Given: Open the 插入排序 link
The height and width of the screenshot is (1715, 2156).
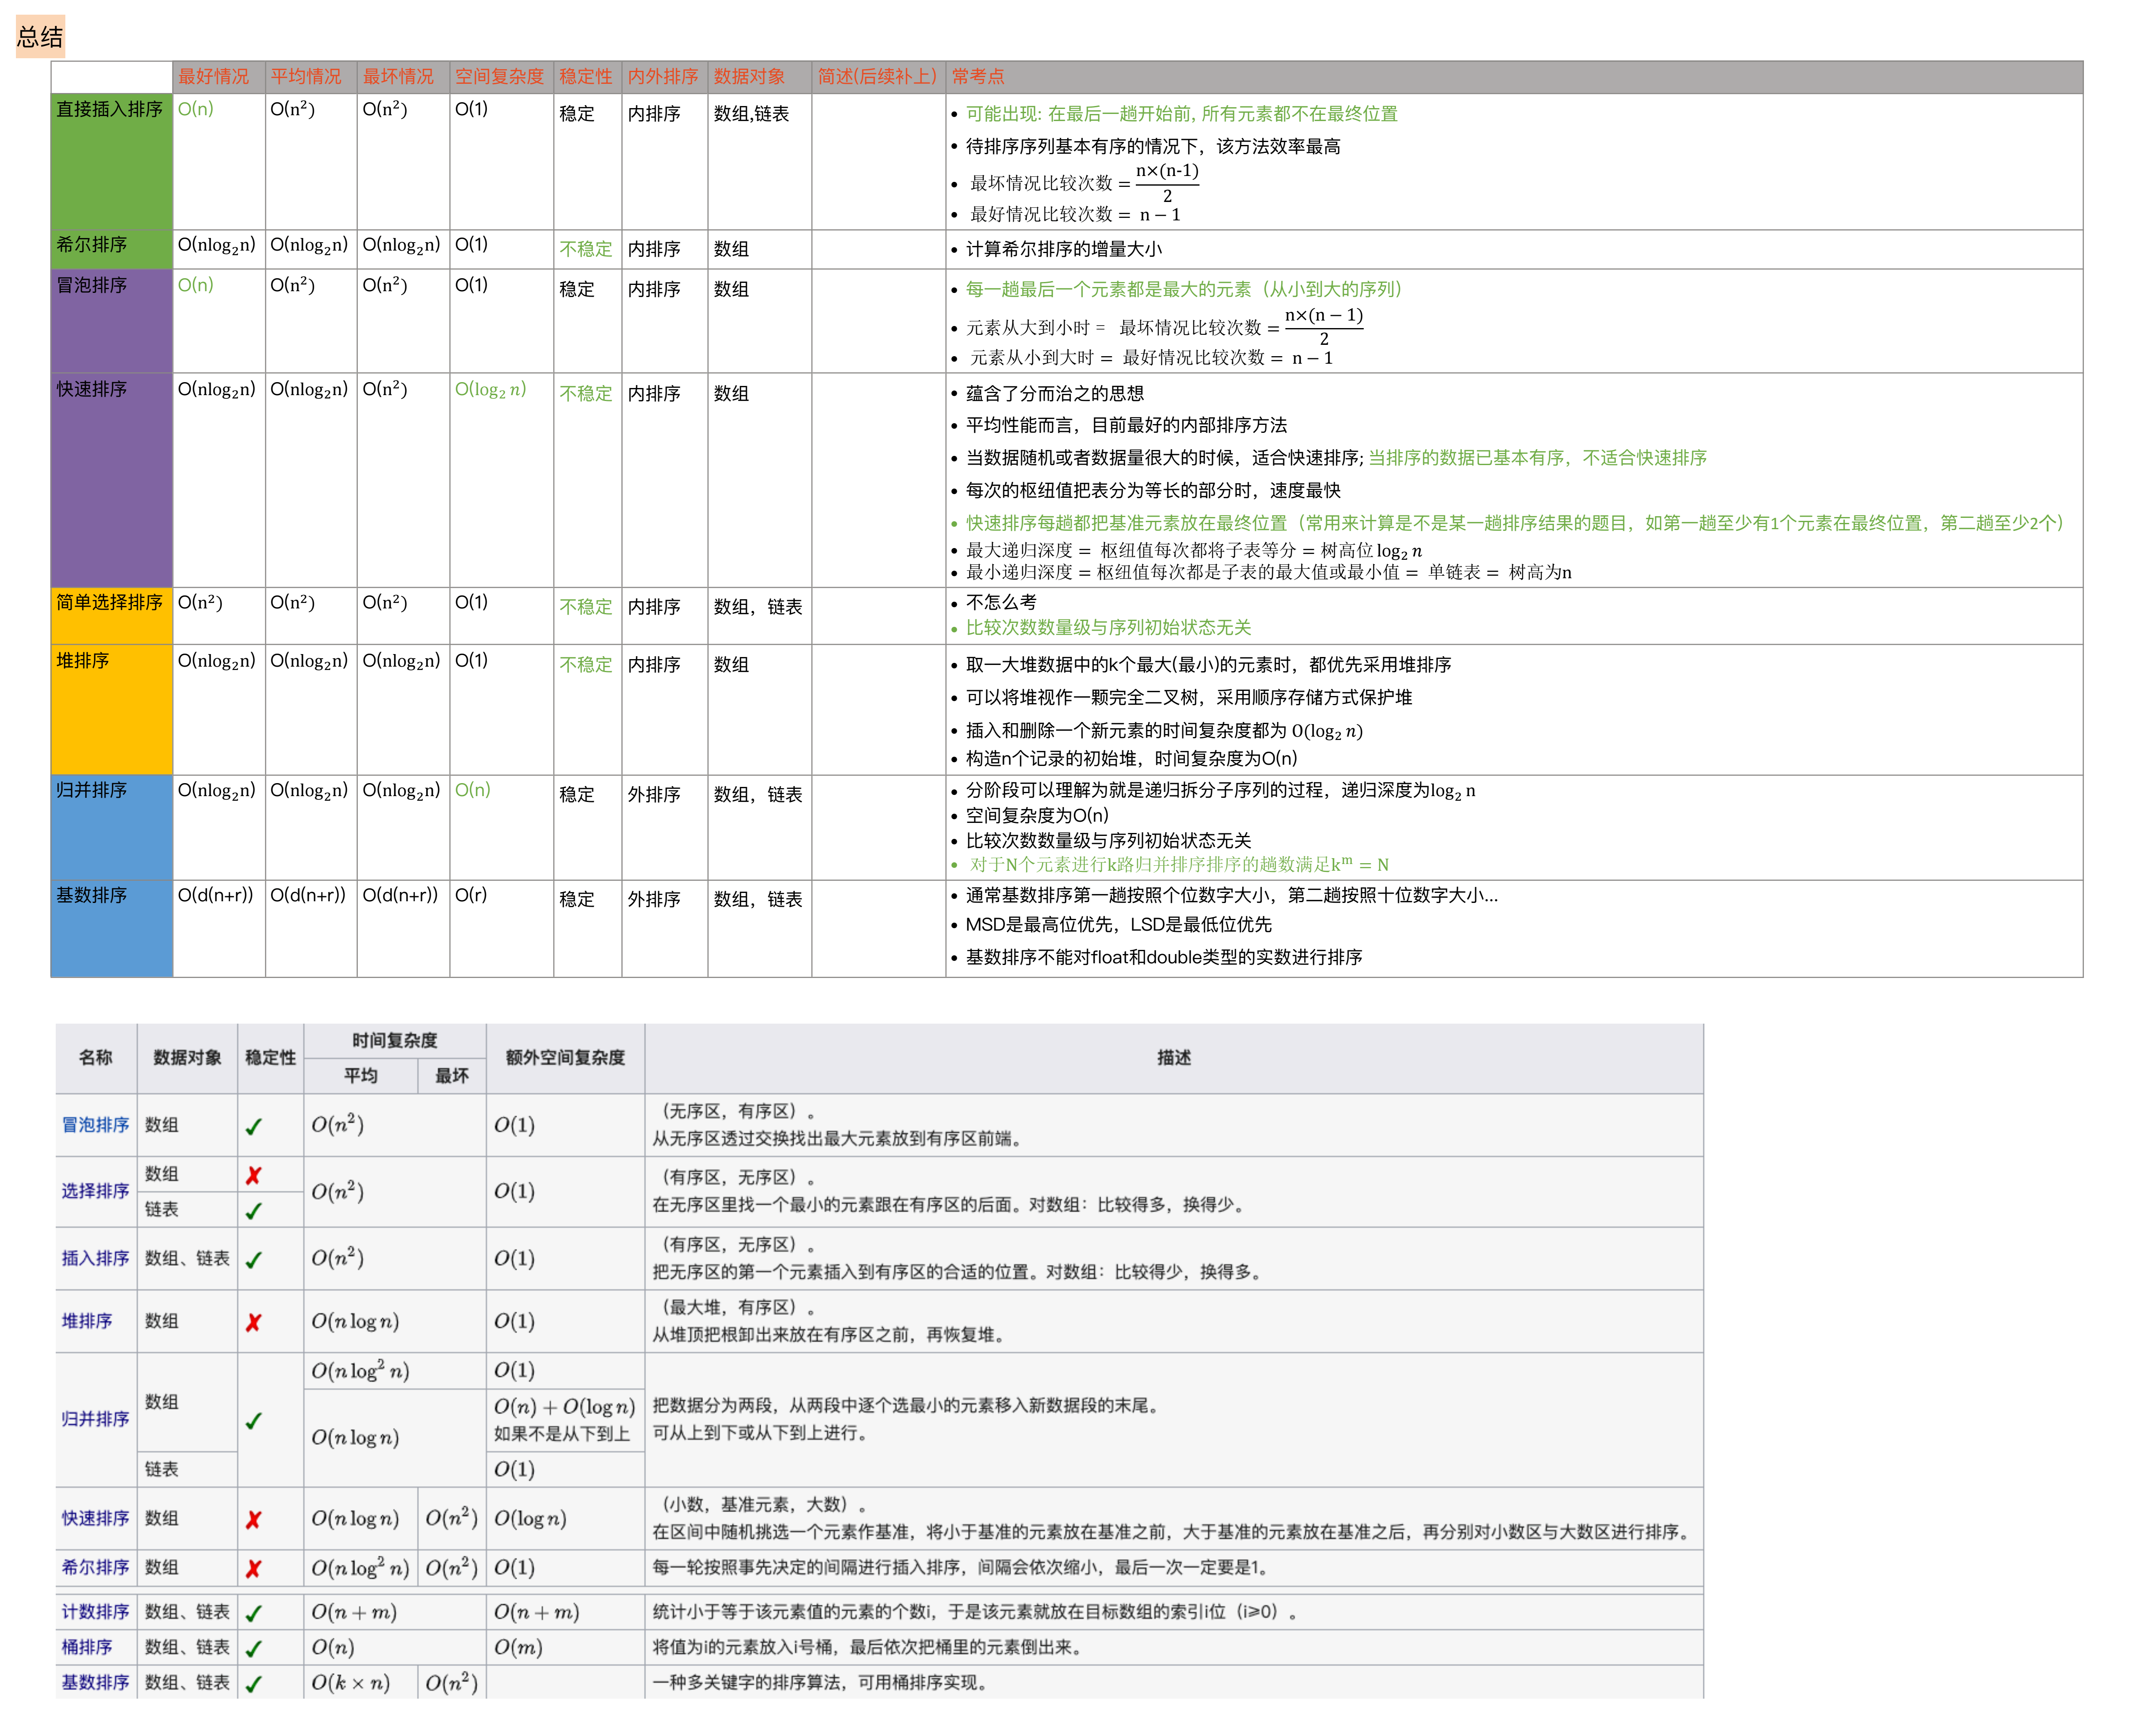Looking at the screenshot, I should tap(95, 1257).
